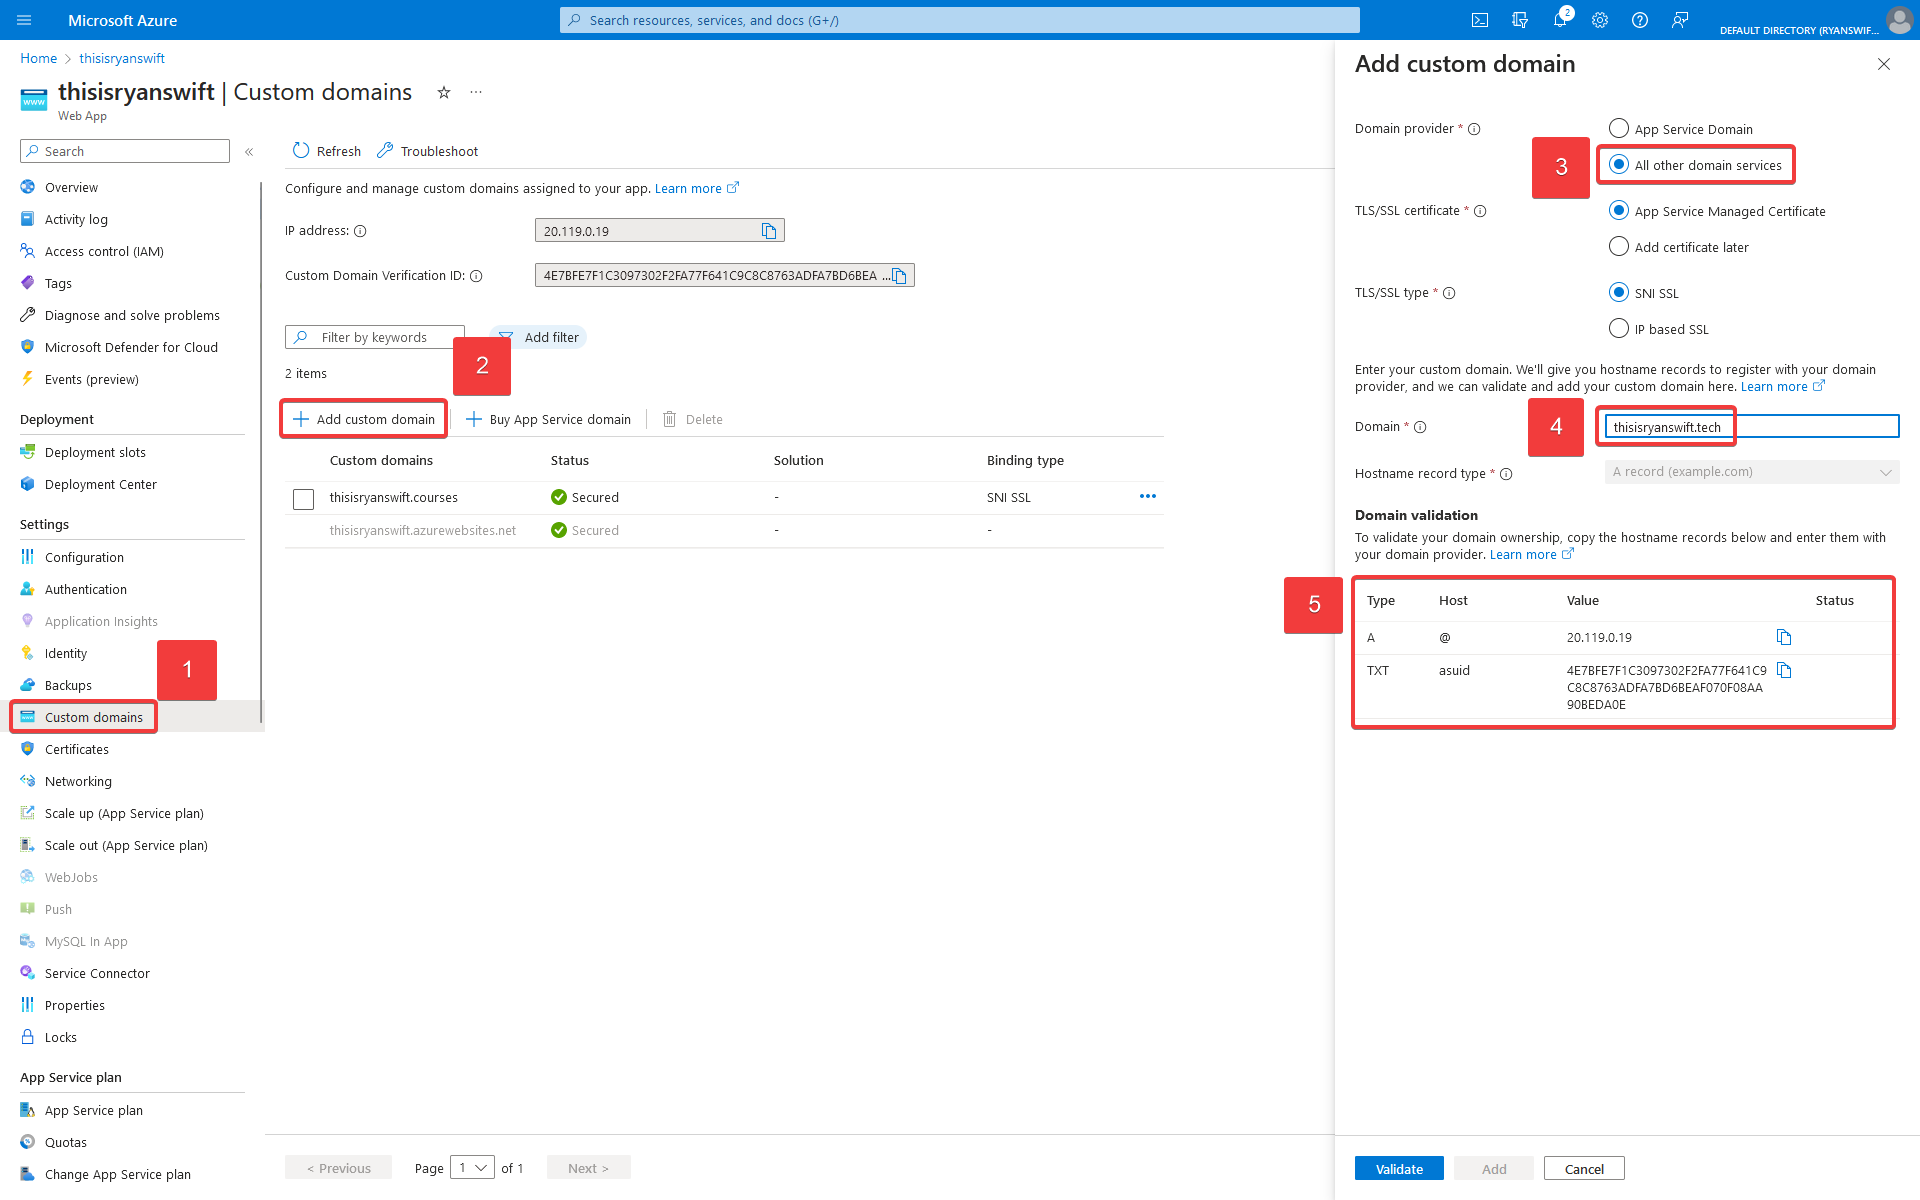This screenshot has width=1920, height=1200.
Task: Copy the A record value in validation table
Action: coord(1784,637)
